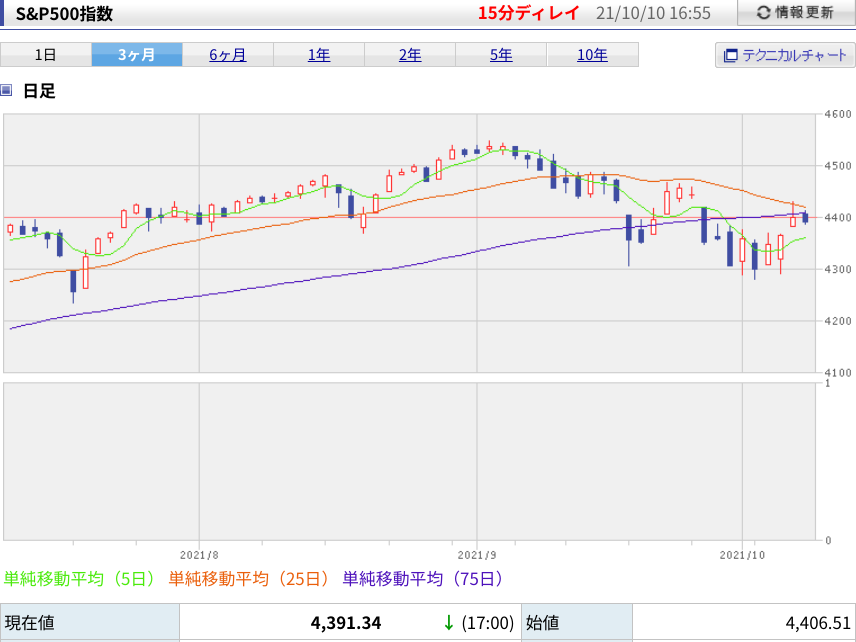Click the green down arrow indicator
Screen dimensions: 856x642
click(449, 623)
